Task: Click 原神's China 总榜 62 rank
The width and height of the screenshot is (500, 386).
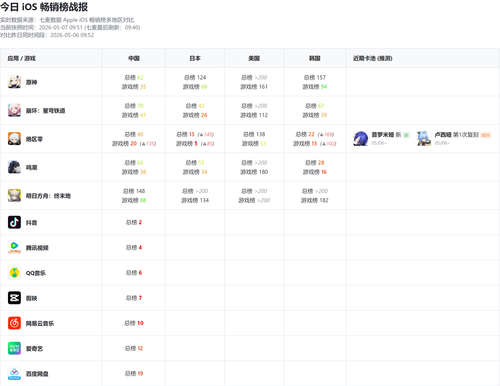Action: tap(134, 77)
